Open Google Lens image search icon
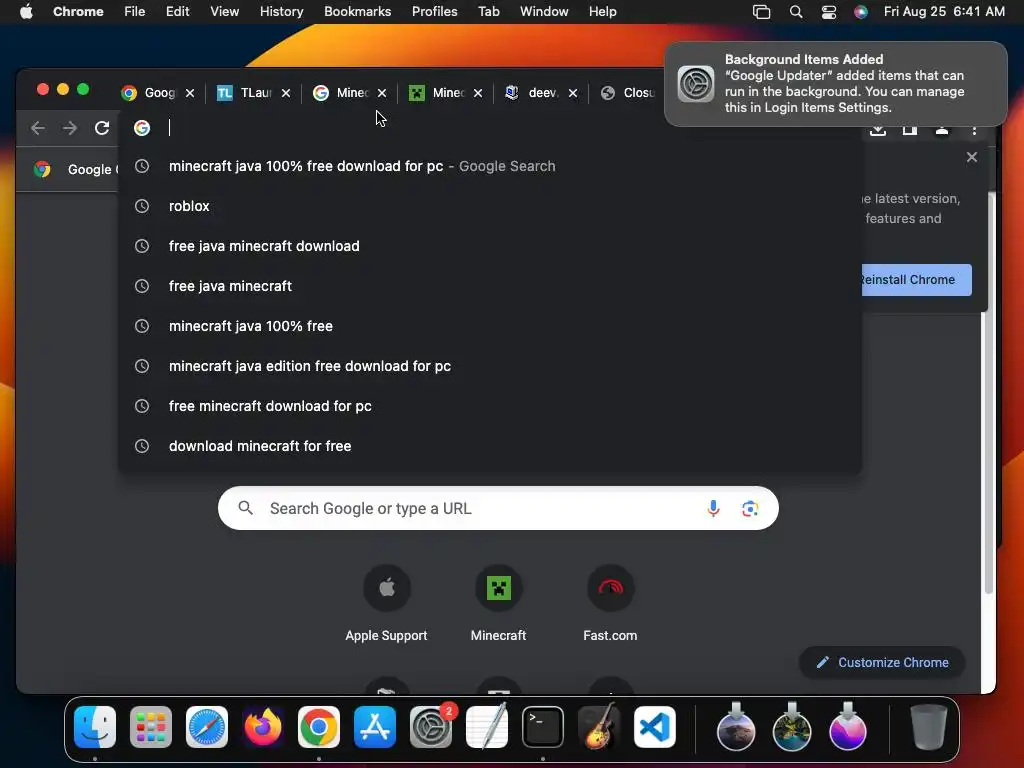This screenshot has width=1024, height=768. click(x=750, y=508)
